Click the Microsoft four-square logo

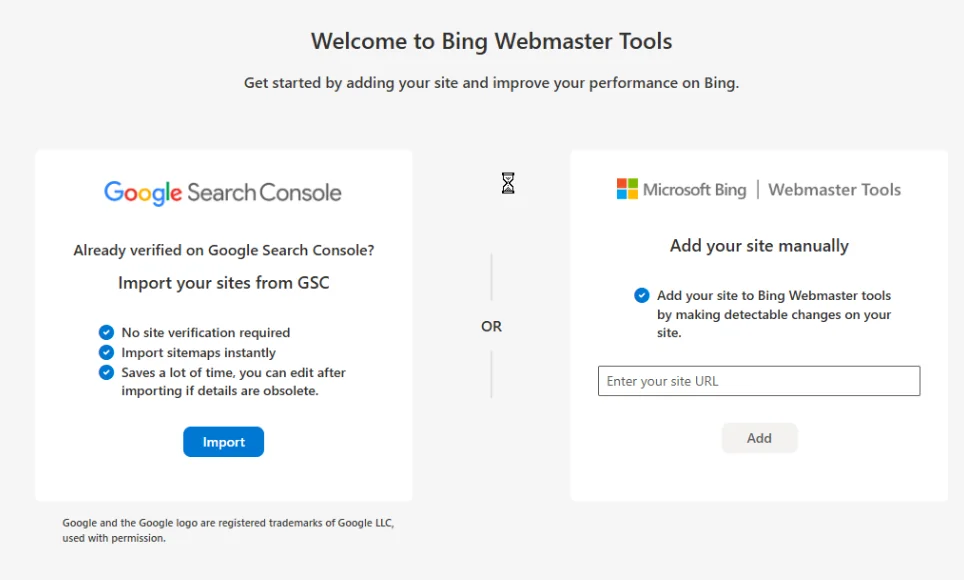627,189
